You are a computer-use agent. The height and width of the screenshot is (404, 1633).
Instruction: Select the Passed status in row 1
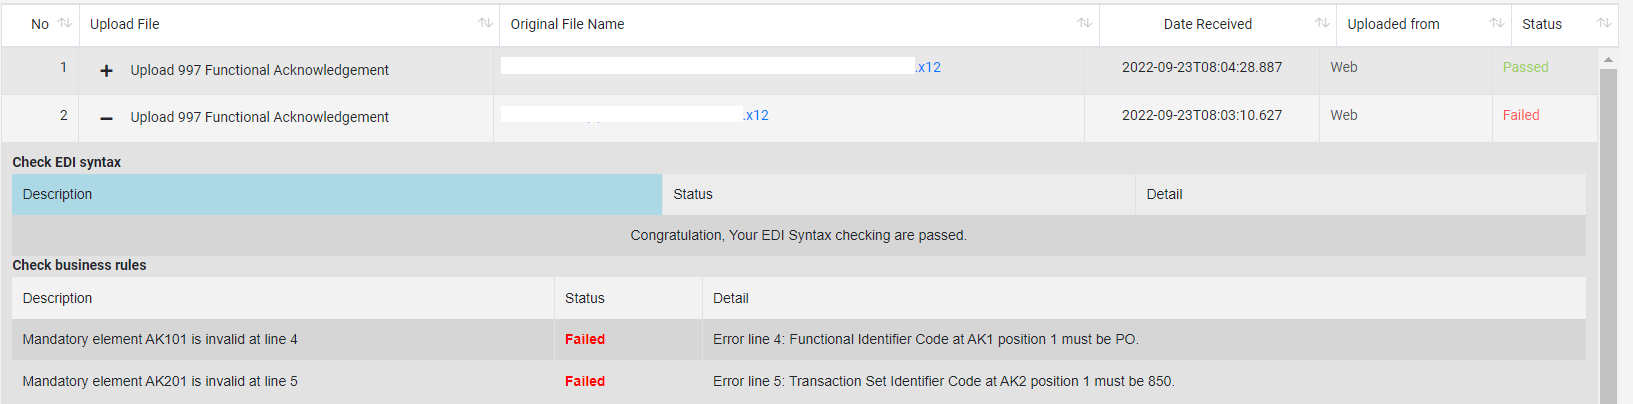1525,67
